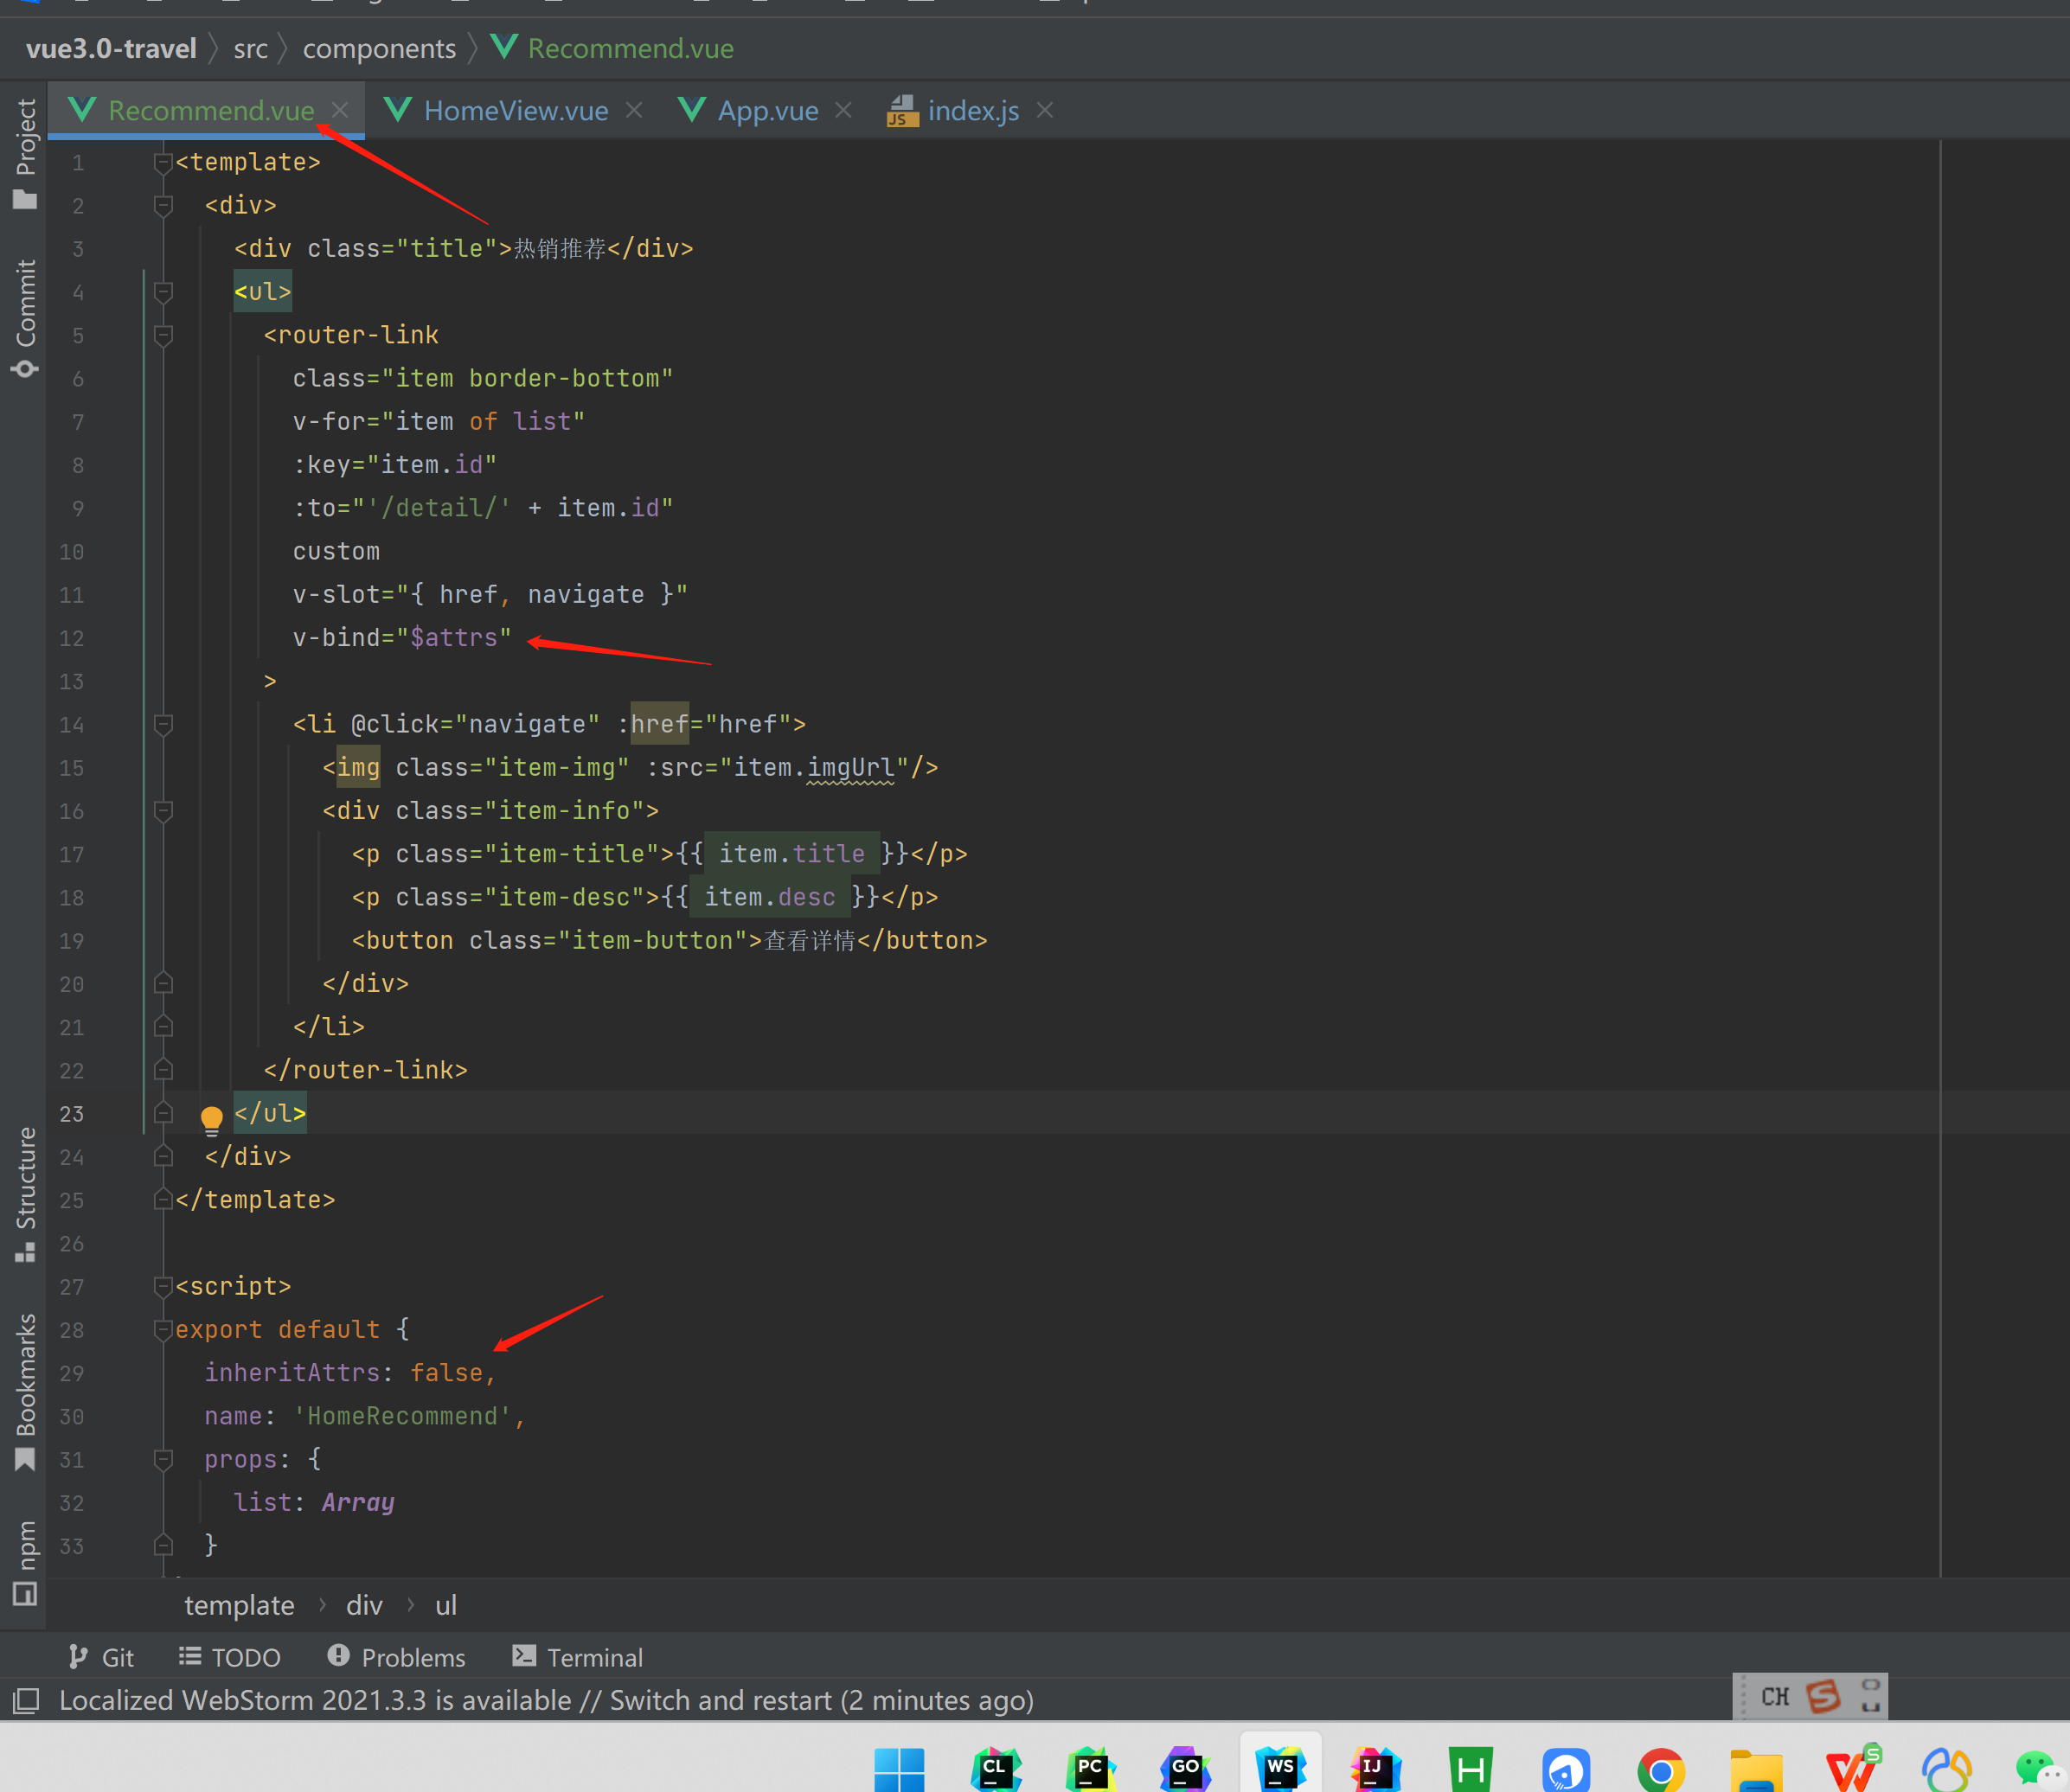Open the npm tool window
Image resolution: width=2070 pixels, height=1792 pixels.
tap(25, 1562)
